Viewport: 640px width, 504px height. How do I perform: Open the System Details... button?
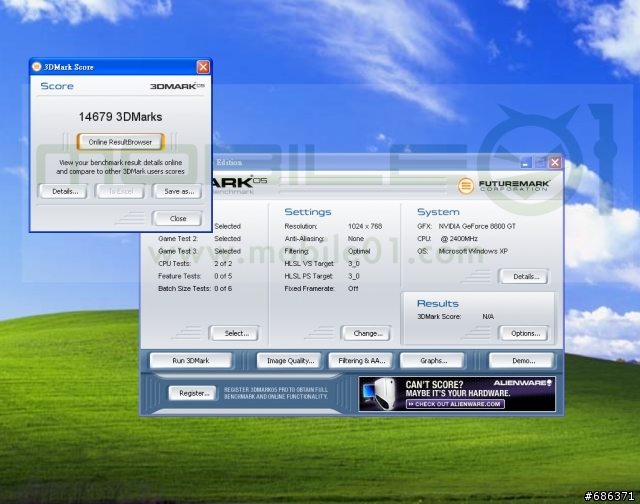point(524,276)
